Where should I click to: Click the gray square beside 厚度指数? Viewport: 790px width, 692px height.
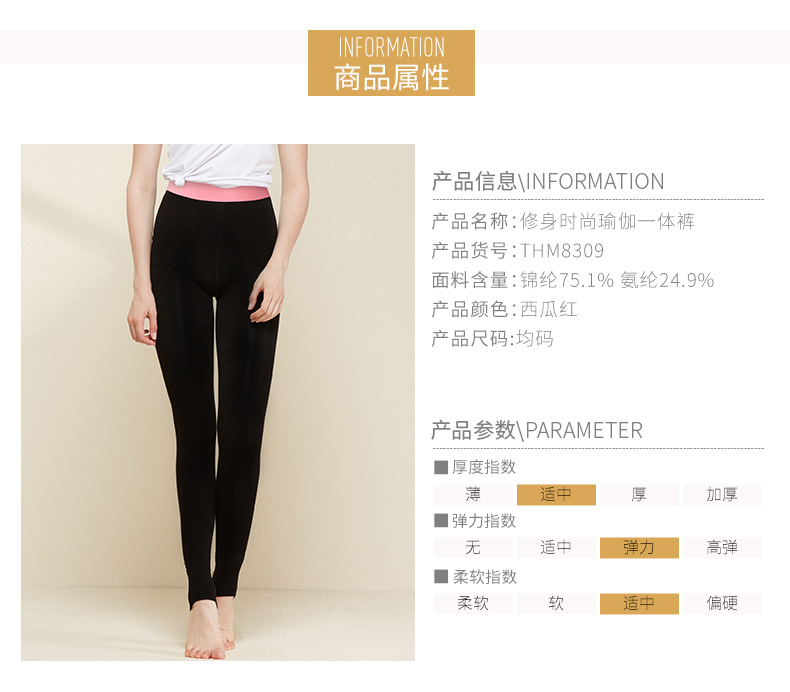441,467
